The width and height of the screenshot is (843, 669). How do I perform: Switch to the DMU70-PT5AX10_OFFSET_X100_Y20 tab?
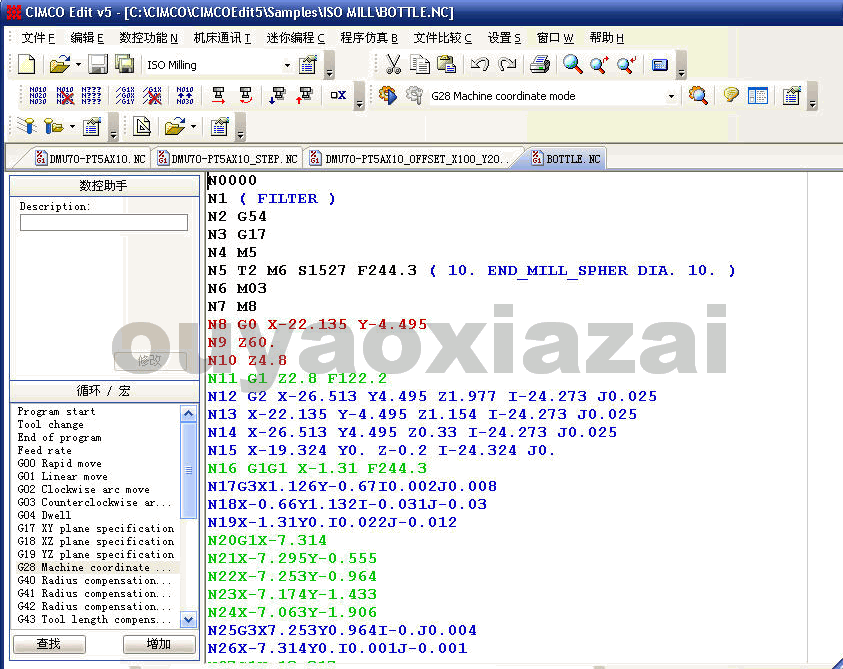pos(409,159)
